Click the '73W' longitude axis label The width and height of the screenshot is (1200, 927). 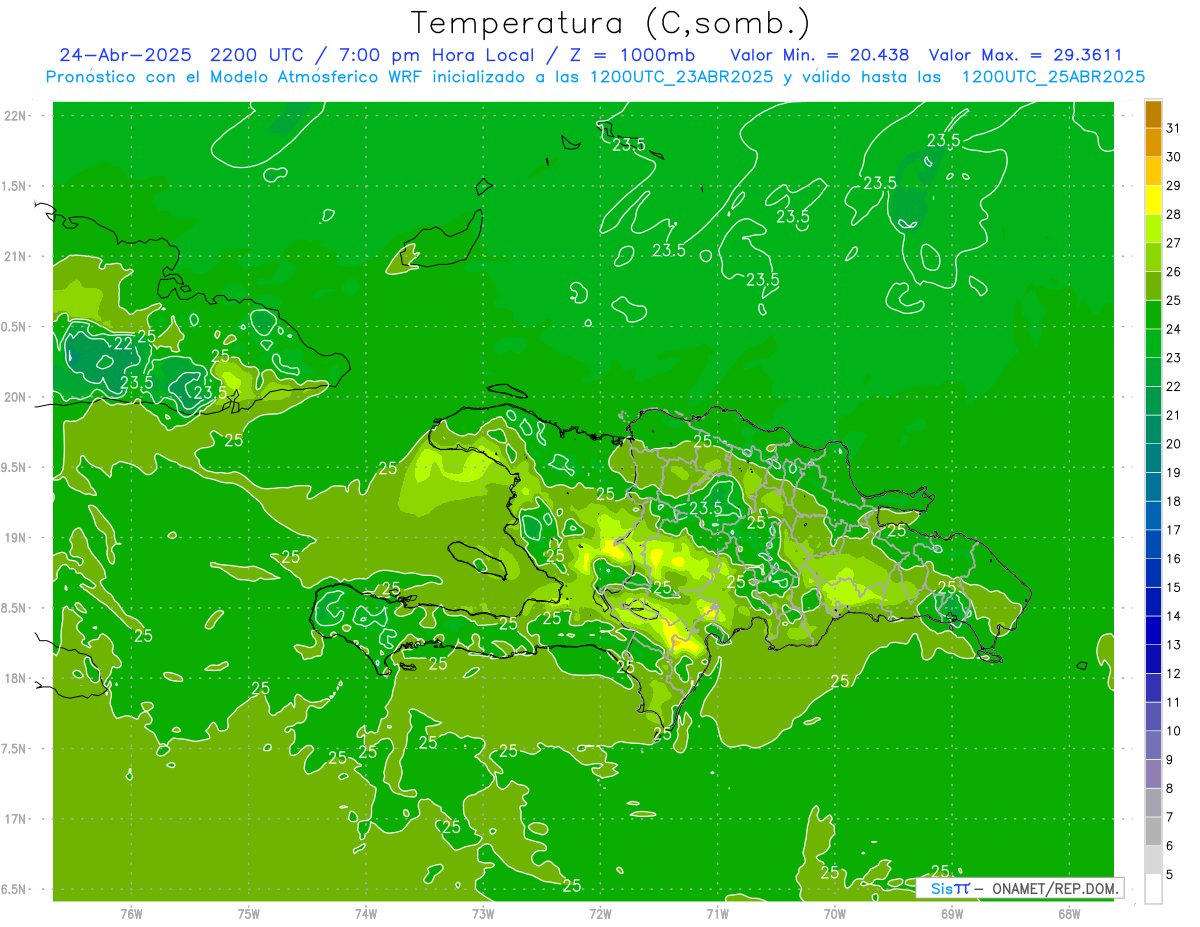point(483,913)
